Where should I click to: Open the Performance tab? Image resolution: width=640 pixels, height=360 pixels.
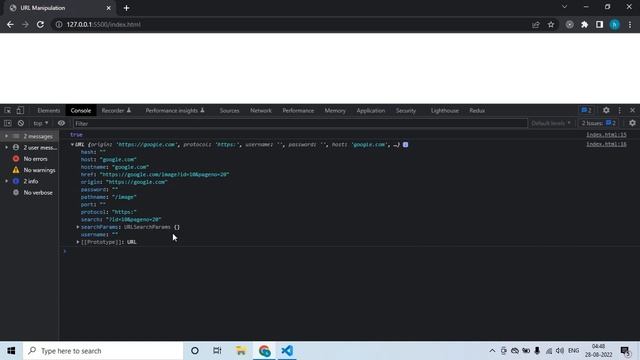[x=298, y=111]
